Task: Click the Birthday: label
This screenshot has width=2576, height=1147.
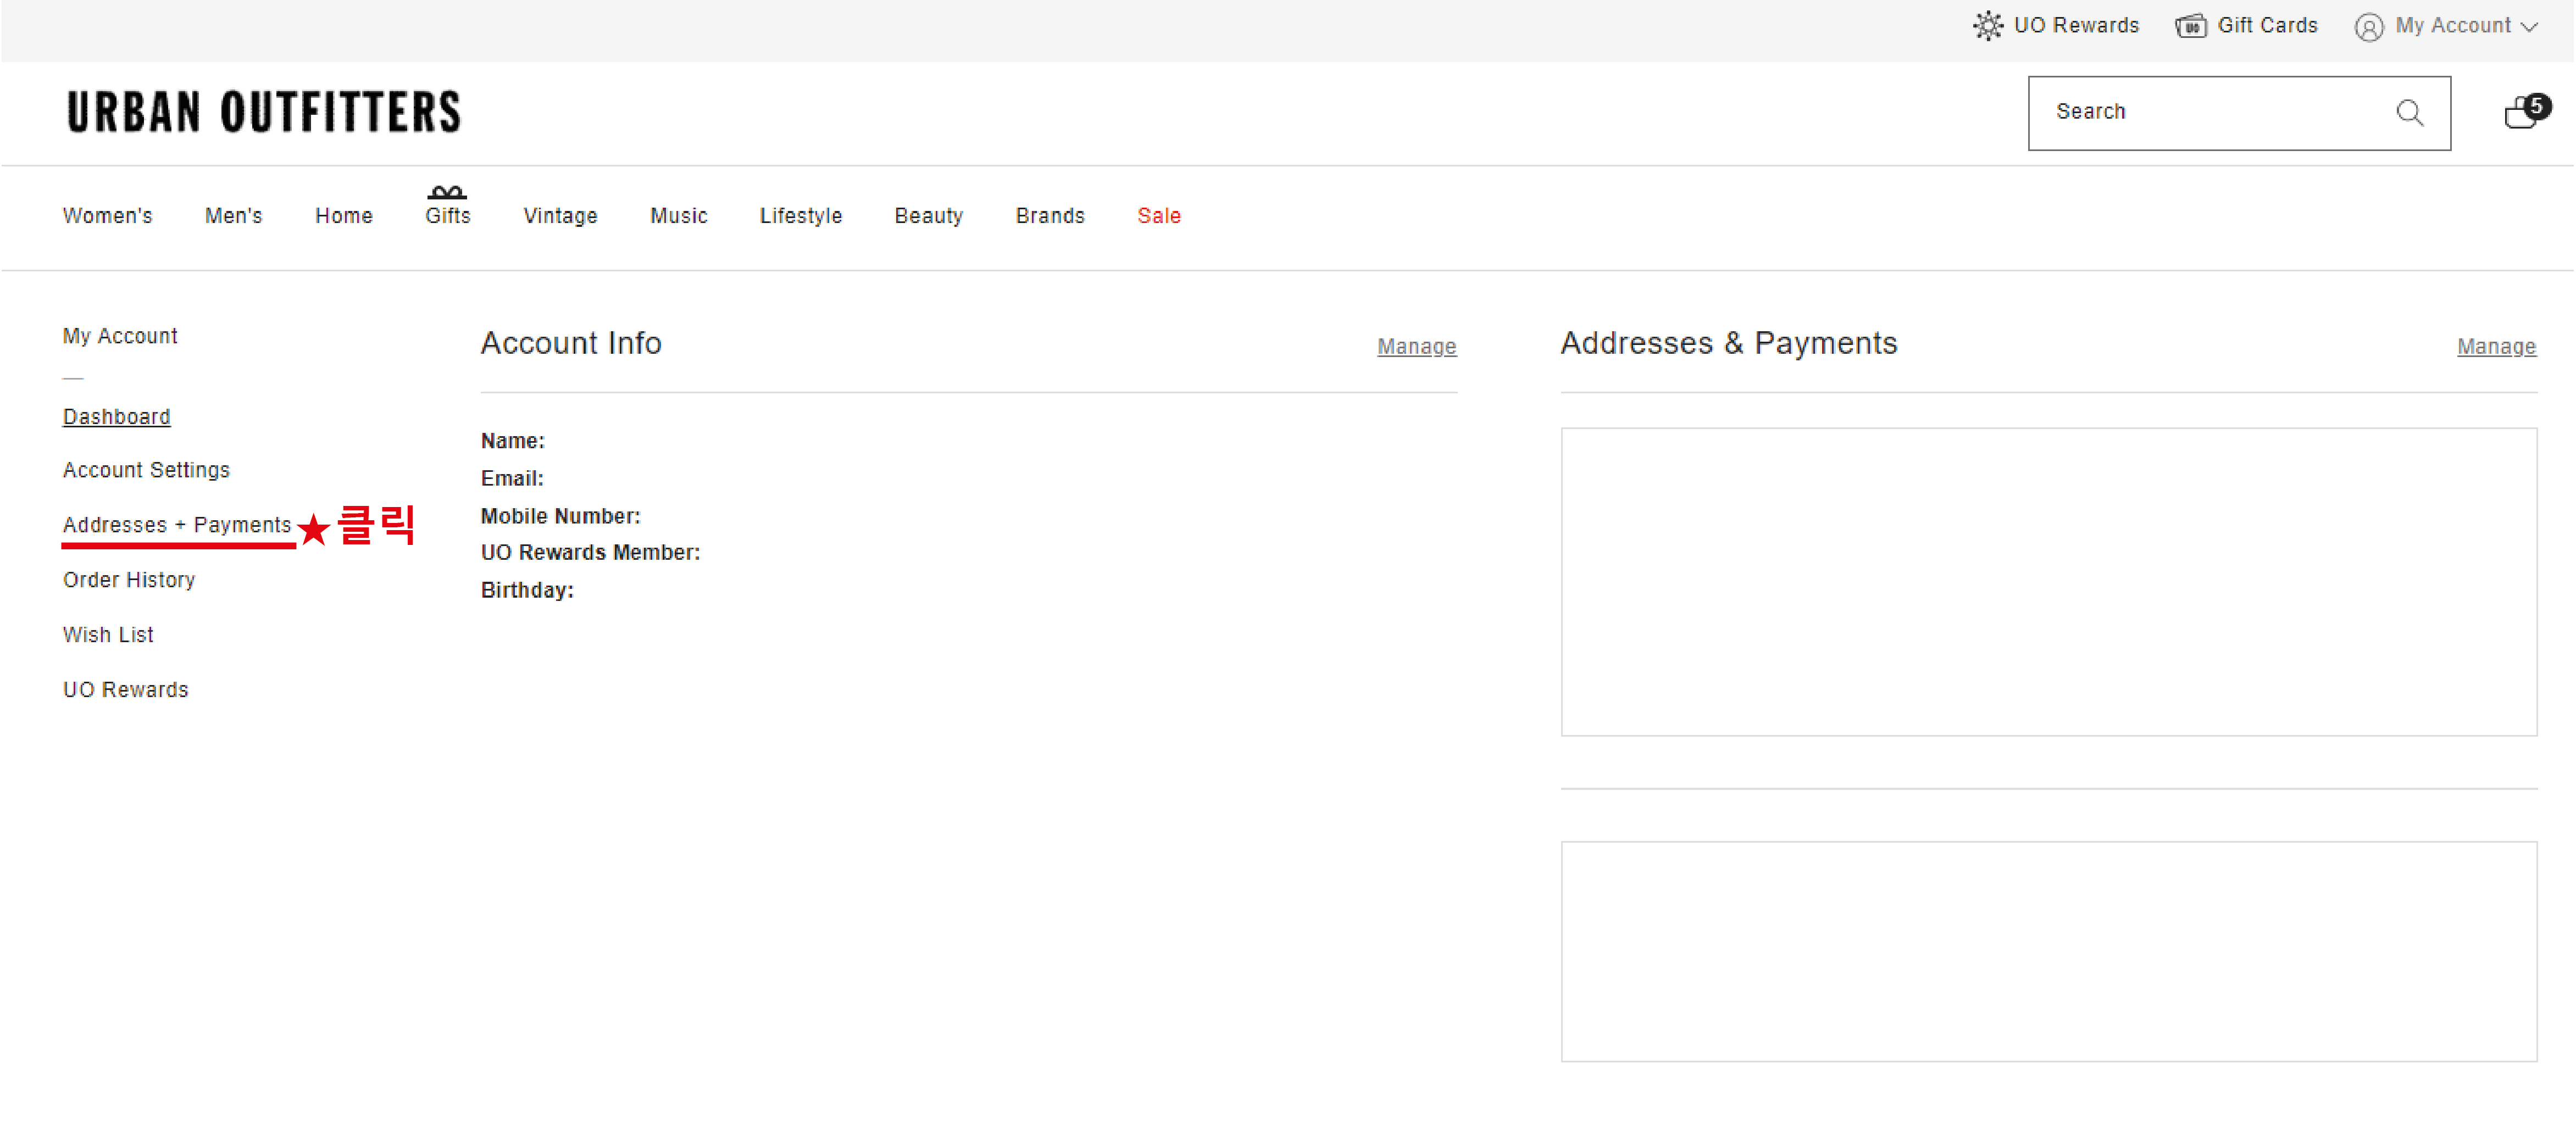Action: [x=527, y=591]
